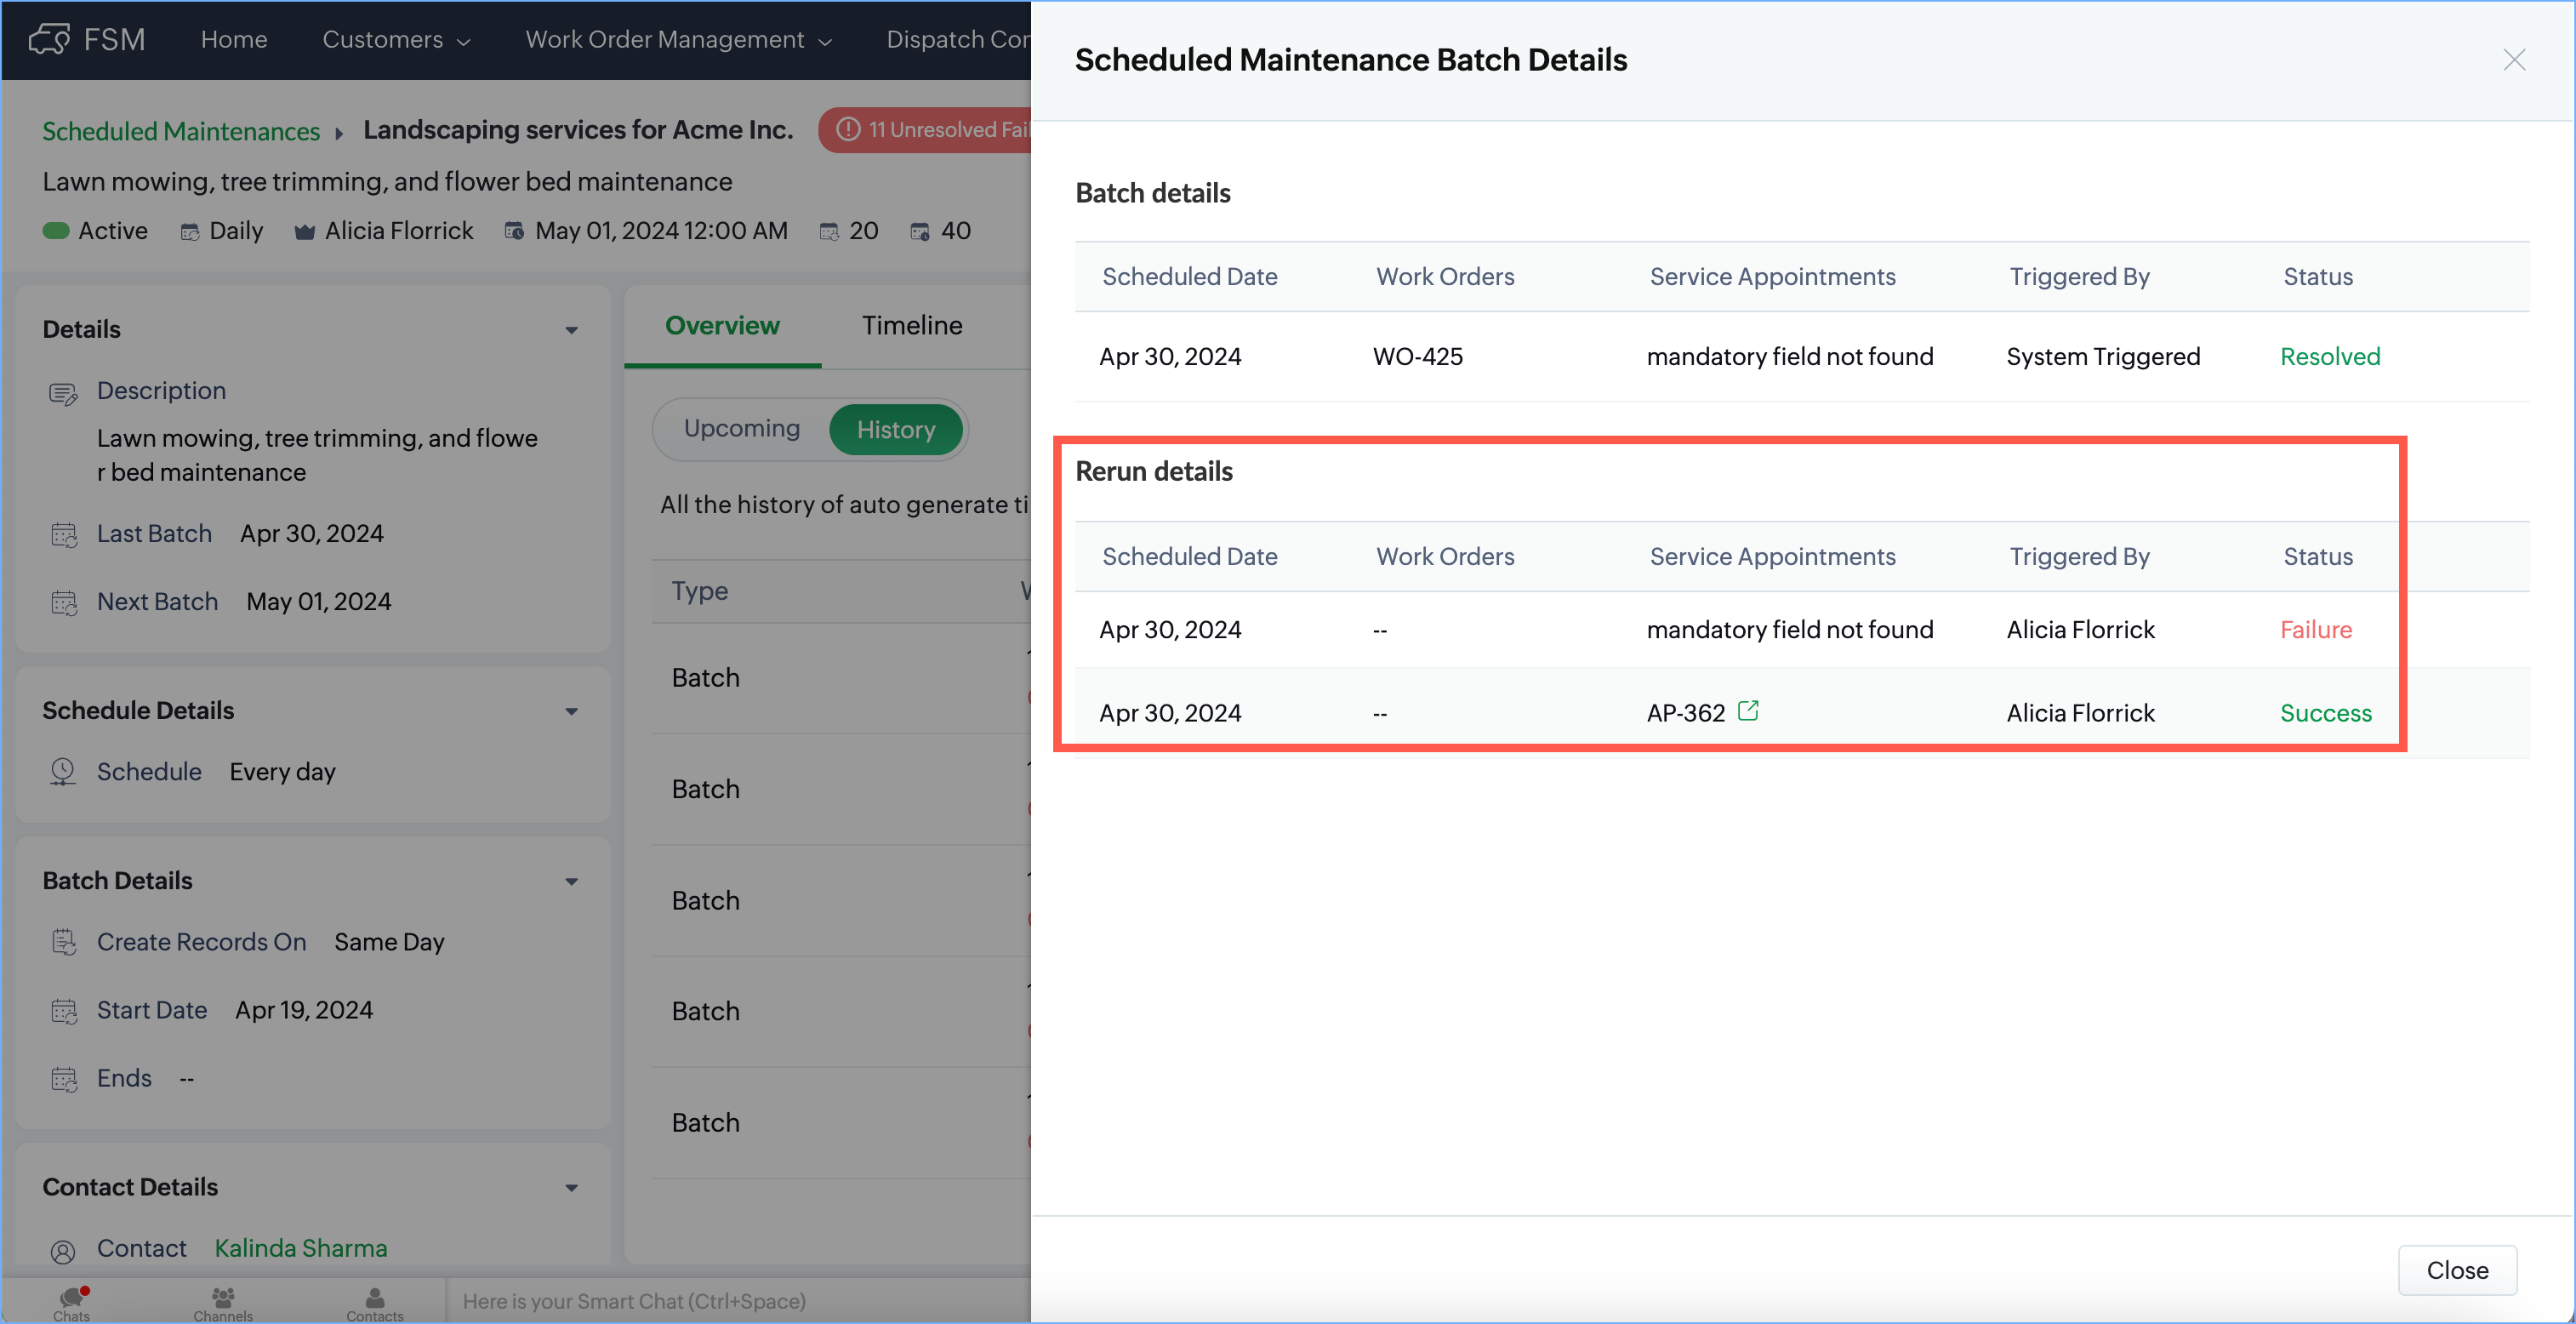The height and width of the screenshot is (1324, 2576).
Task: Click the Ends calendar icon
Action: [64, 1079]
